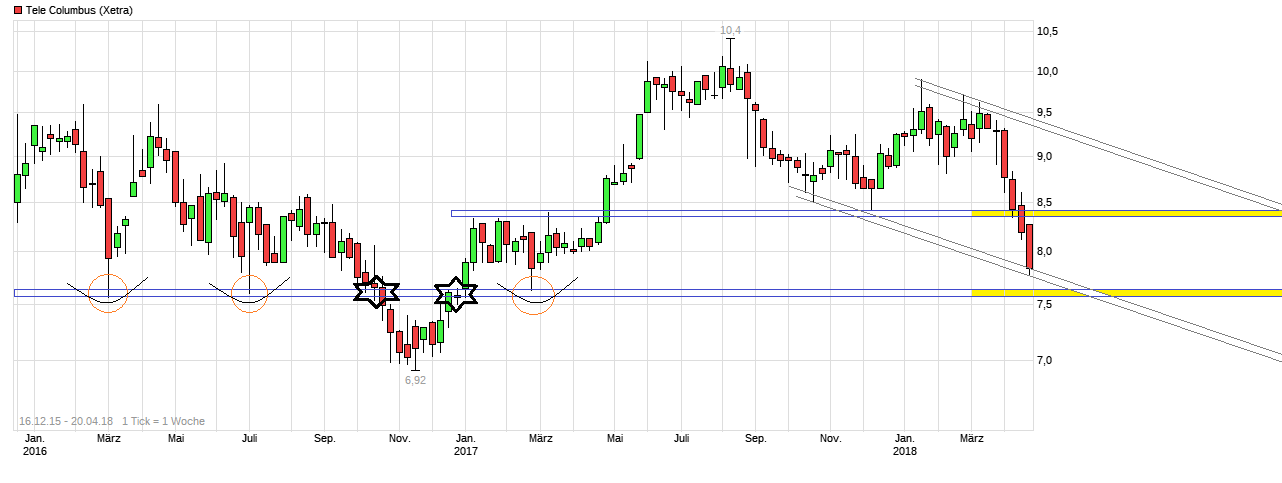Click the last red candlestick at chart's right end
The width and height of the screenshot is (1282, 483).
1029,246
